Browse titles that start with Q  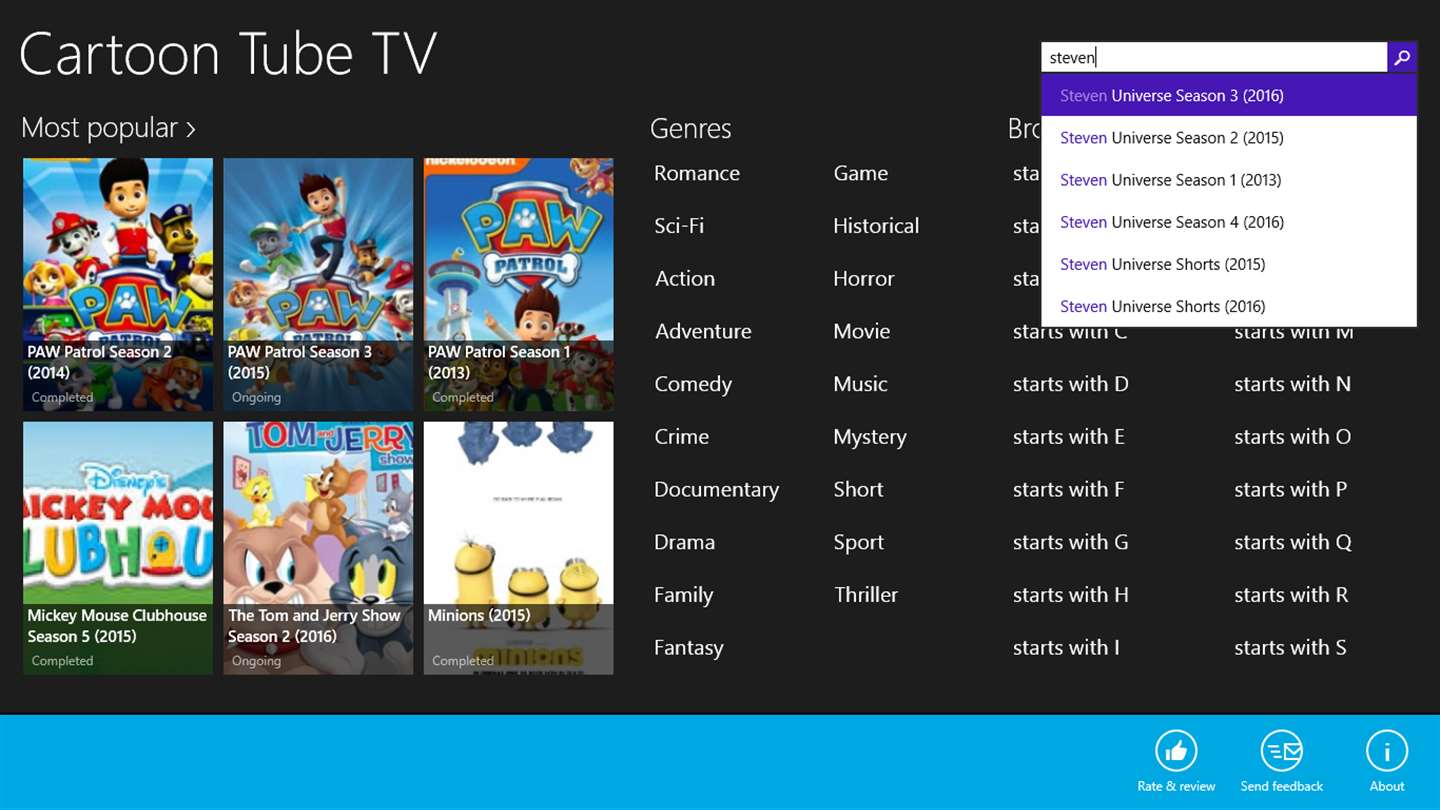(x=1293, y=542)
